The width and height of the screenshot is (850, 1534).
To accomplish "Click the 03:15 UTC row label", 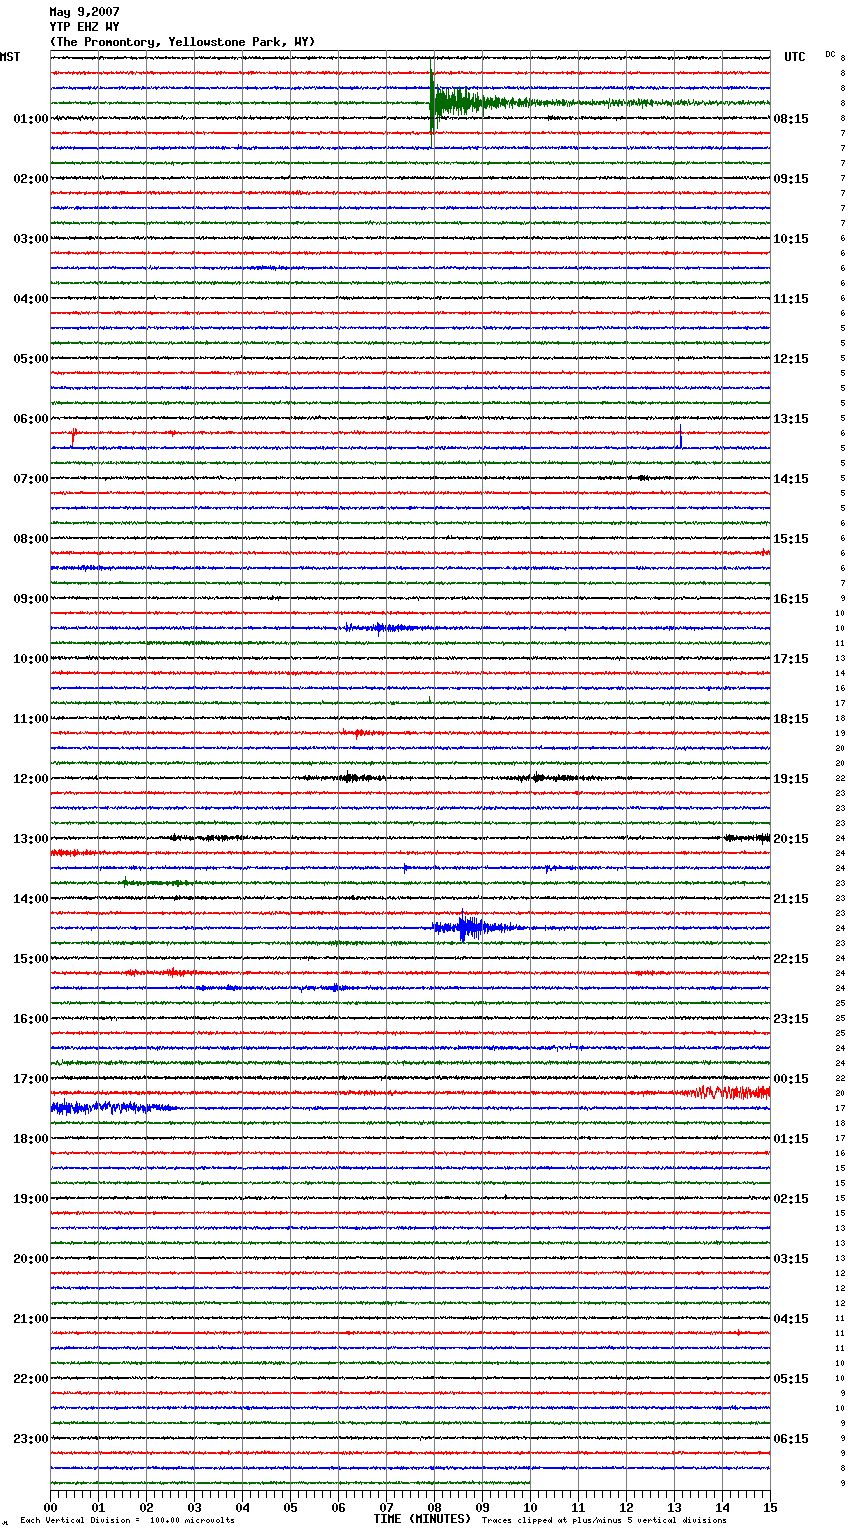I will pyautogui.click(x=791, y=1259).
